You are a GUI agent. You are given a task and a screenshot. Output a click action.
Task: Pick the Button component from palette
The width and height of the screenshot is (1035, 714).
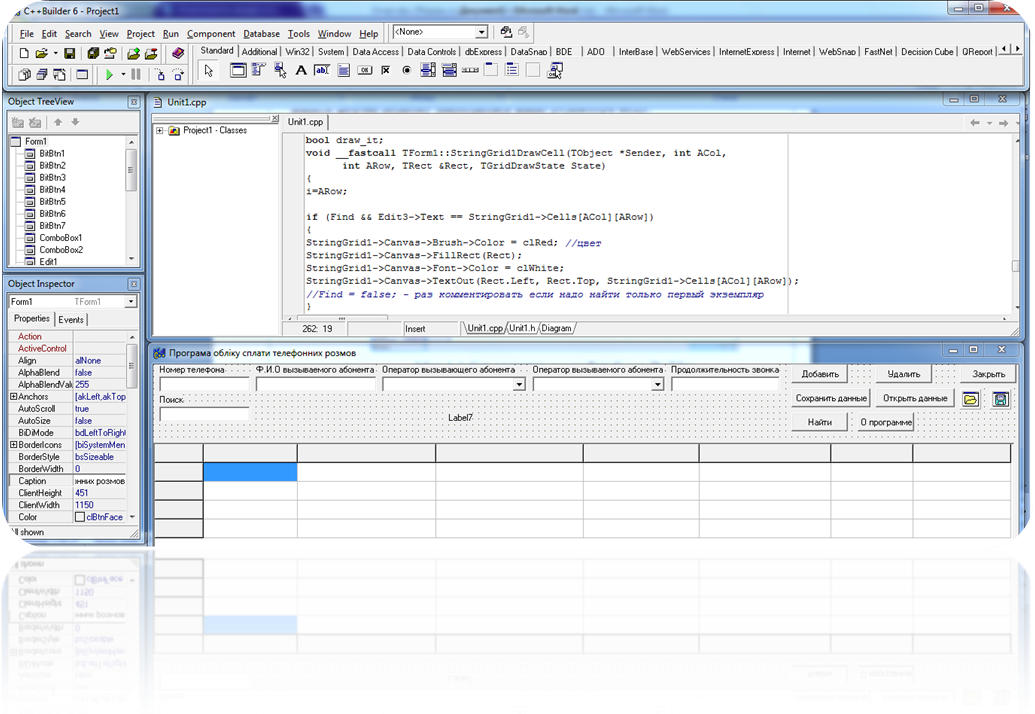tap(364, 71)
